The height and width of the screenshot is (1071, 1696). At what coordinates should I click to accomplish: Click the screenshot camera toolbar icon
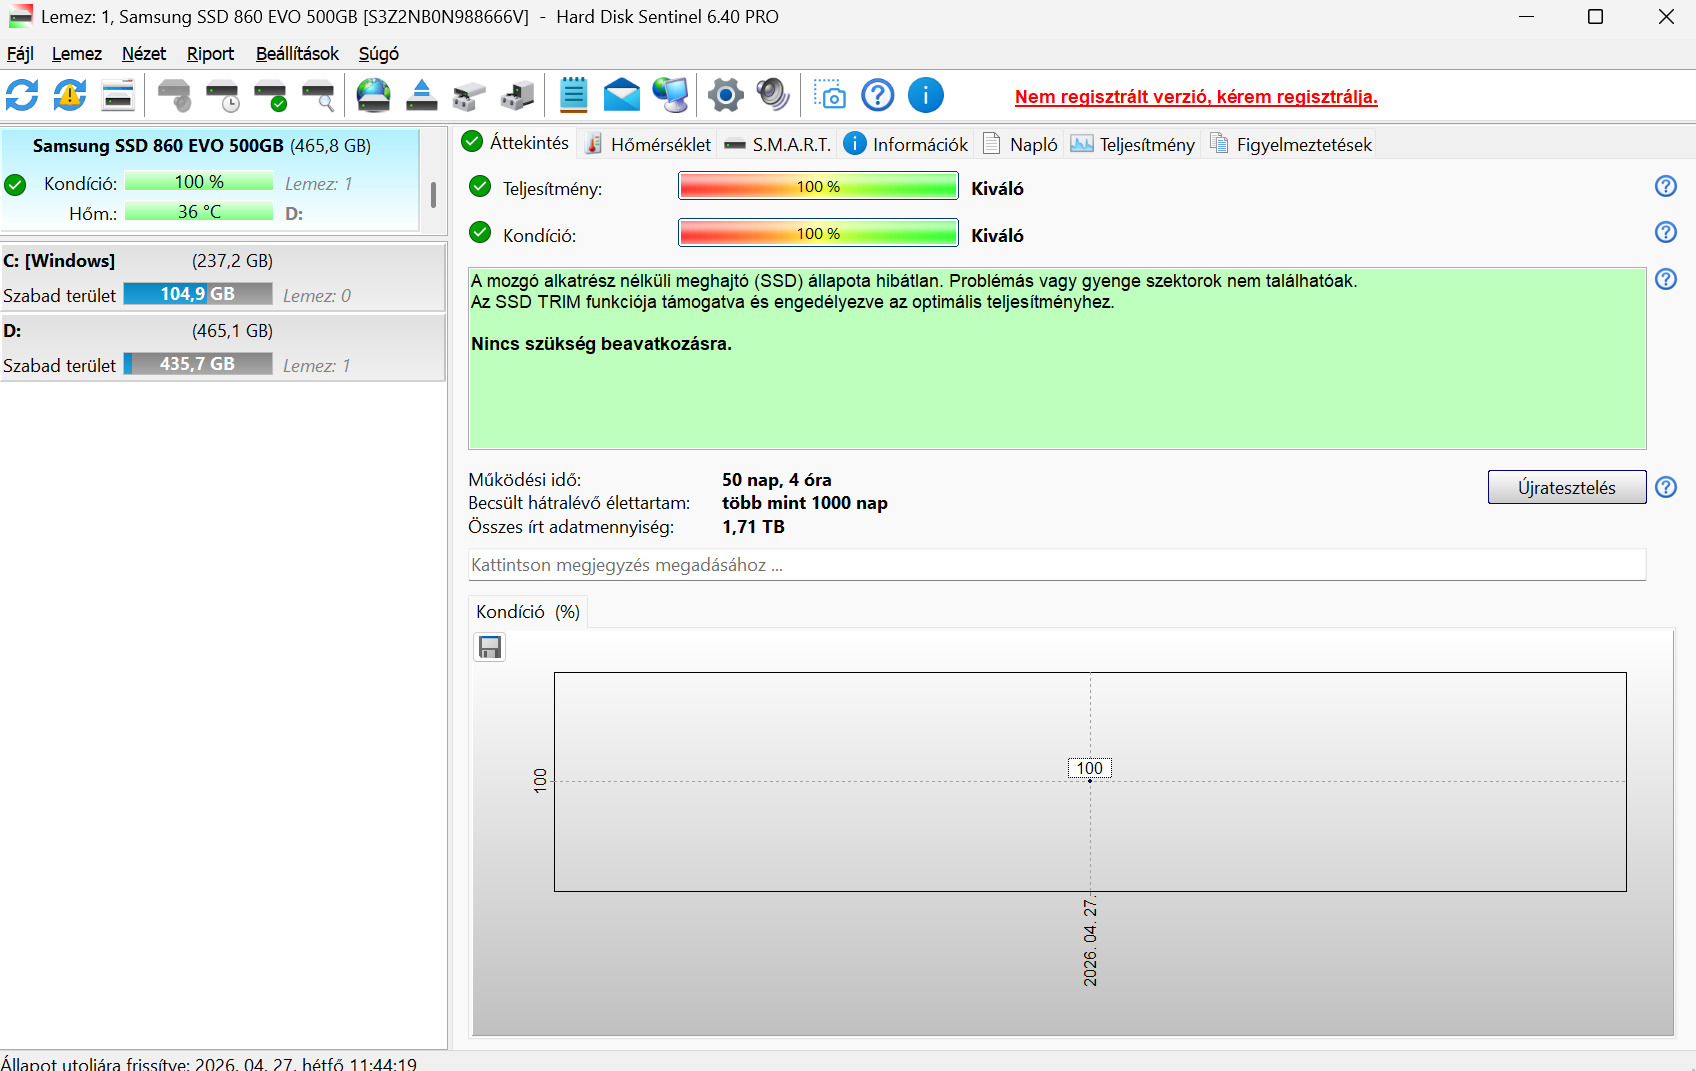[x=830, y=96]
